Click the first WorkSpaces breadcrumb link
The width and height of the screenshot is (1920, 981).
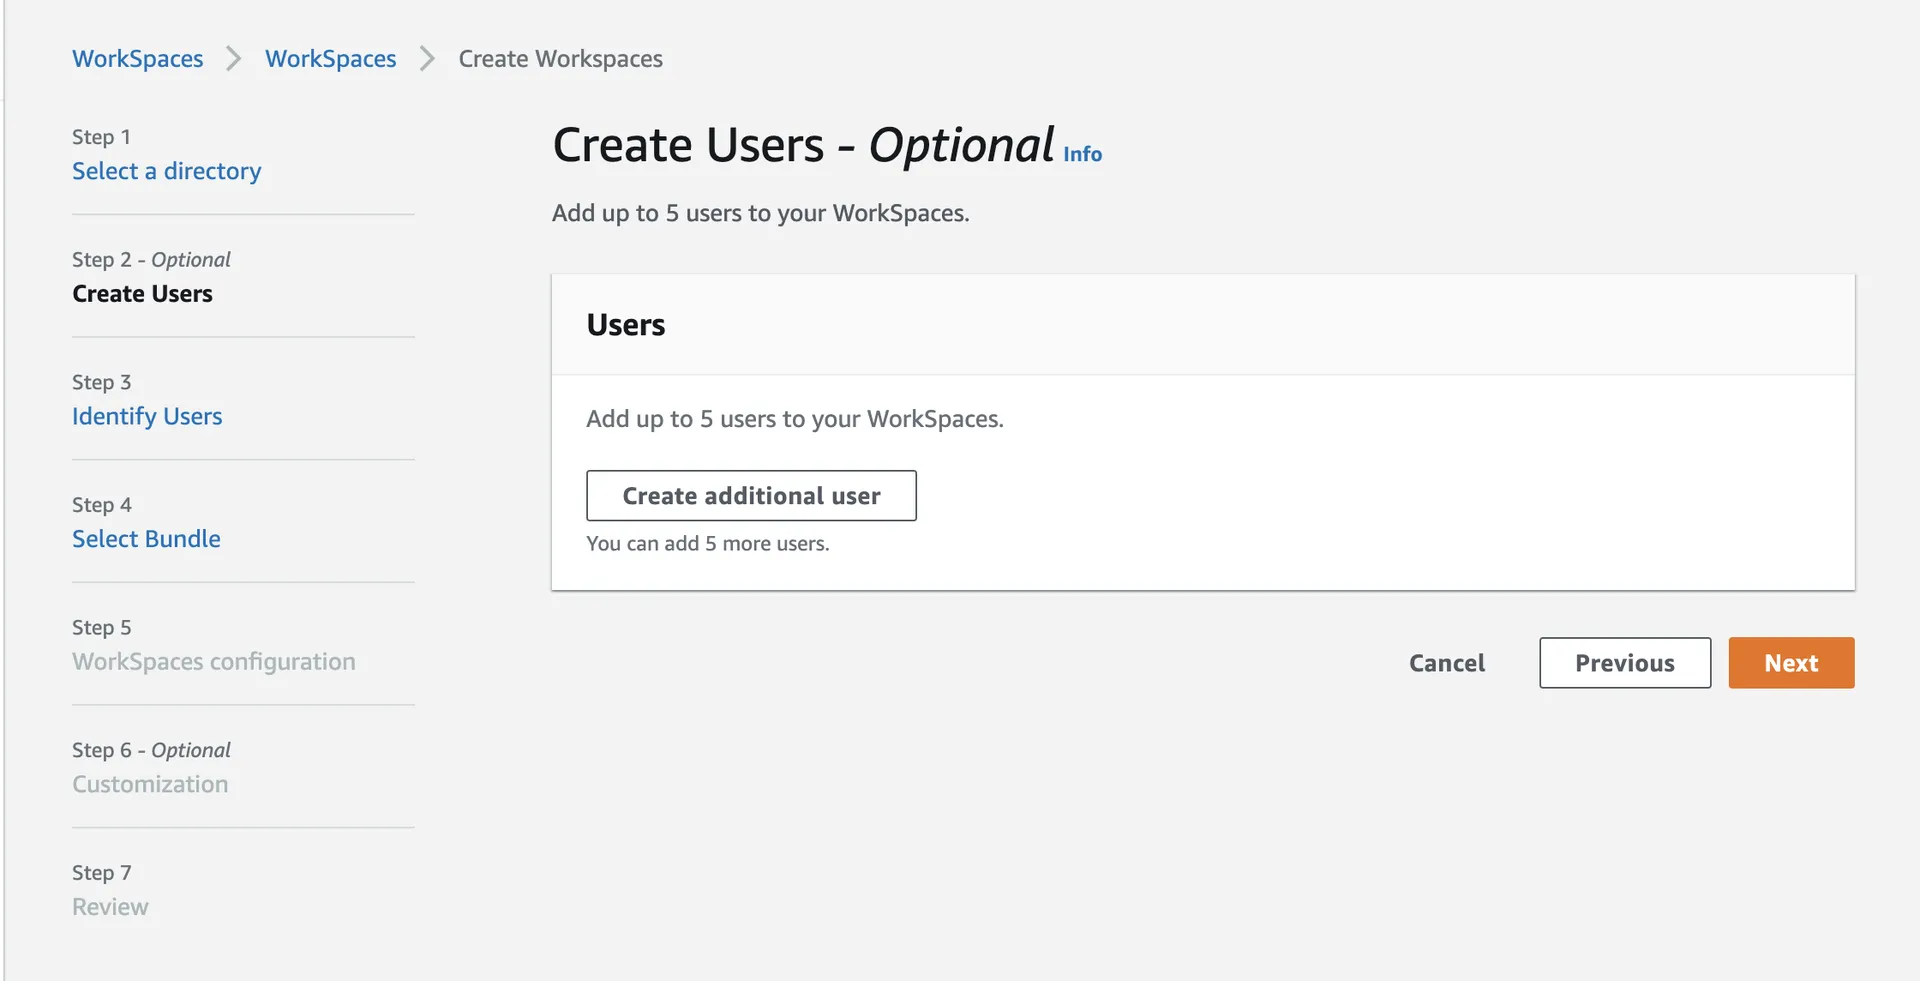[137, 59]
